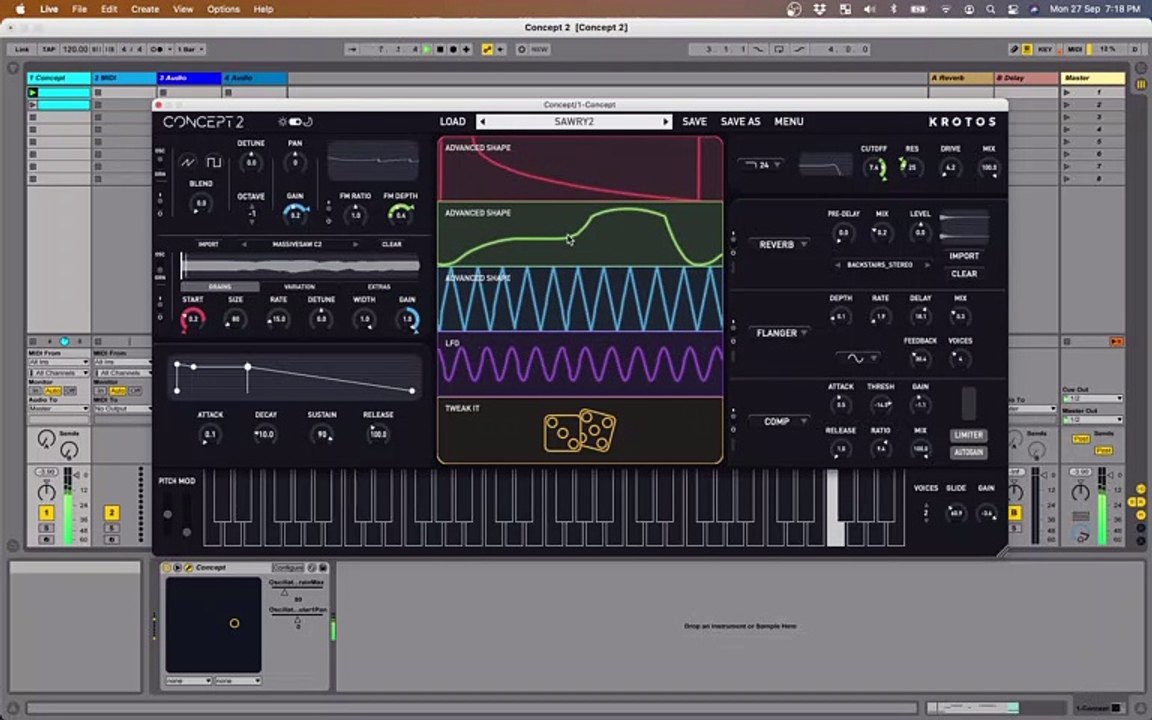Click the envelope RELEASE knob
The image size is (1152, 720).
(x=378, y=434)
